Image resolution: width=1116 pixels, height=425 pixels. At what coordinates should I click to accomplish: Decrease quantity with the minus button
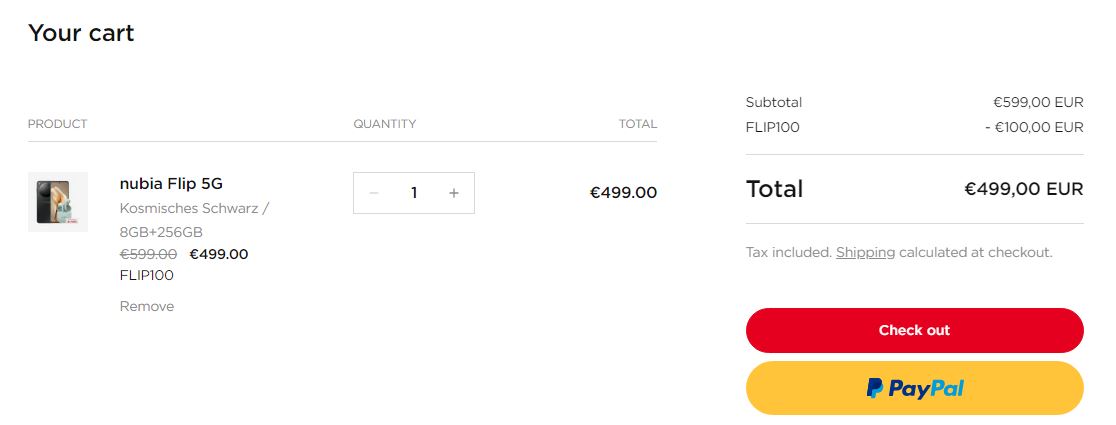pos(374,193)
